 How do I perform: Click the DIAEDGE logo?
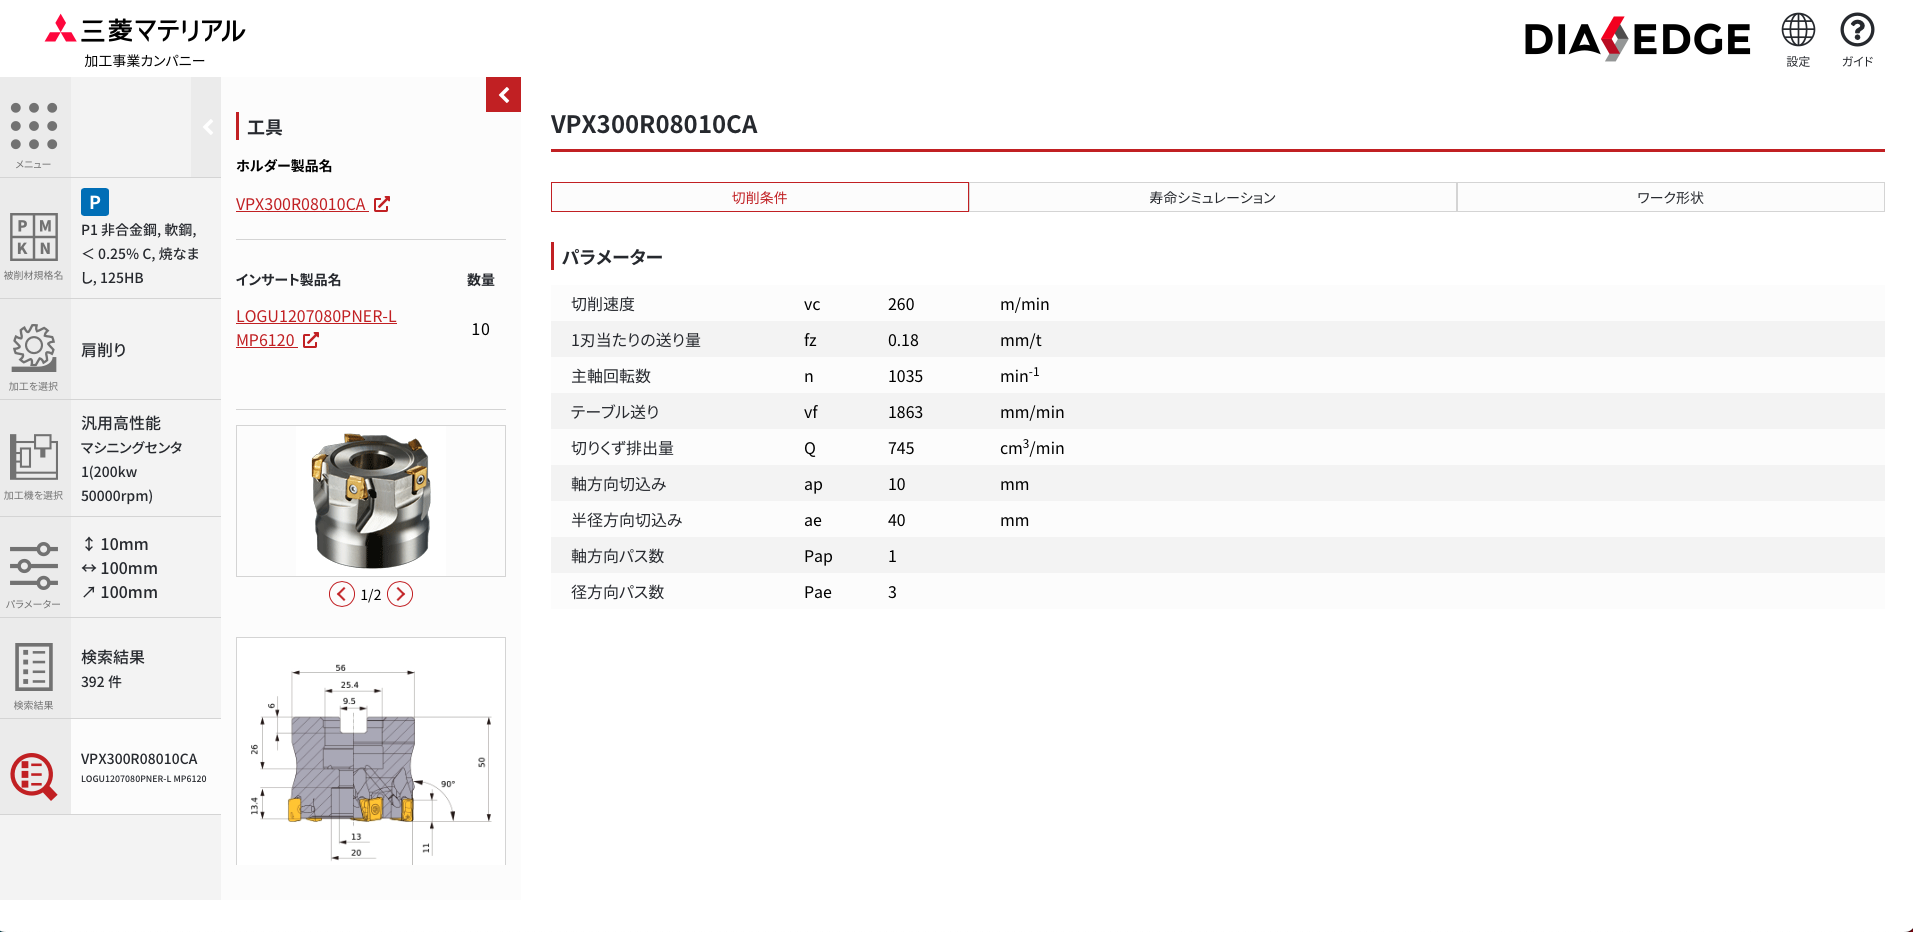tap(1637, 39)
